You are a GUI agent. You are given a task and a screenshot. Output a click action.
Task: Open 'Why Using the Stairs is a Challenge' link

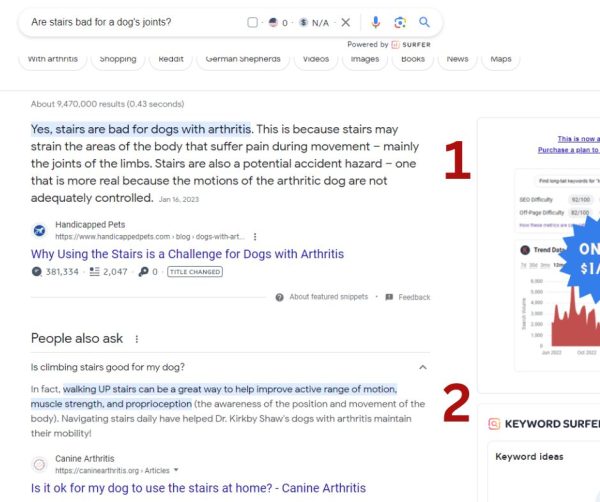pos(187,254)
